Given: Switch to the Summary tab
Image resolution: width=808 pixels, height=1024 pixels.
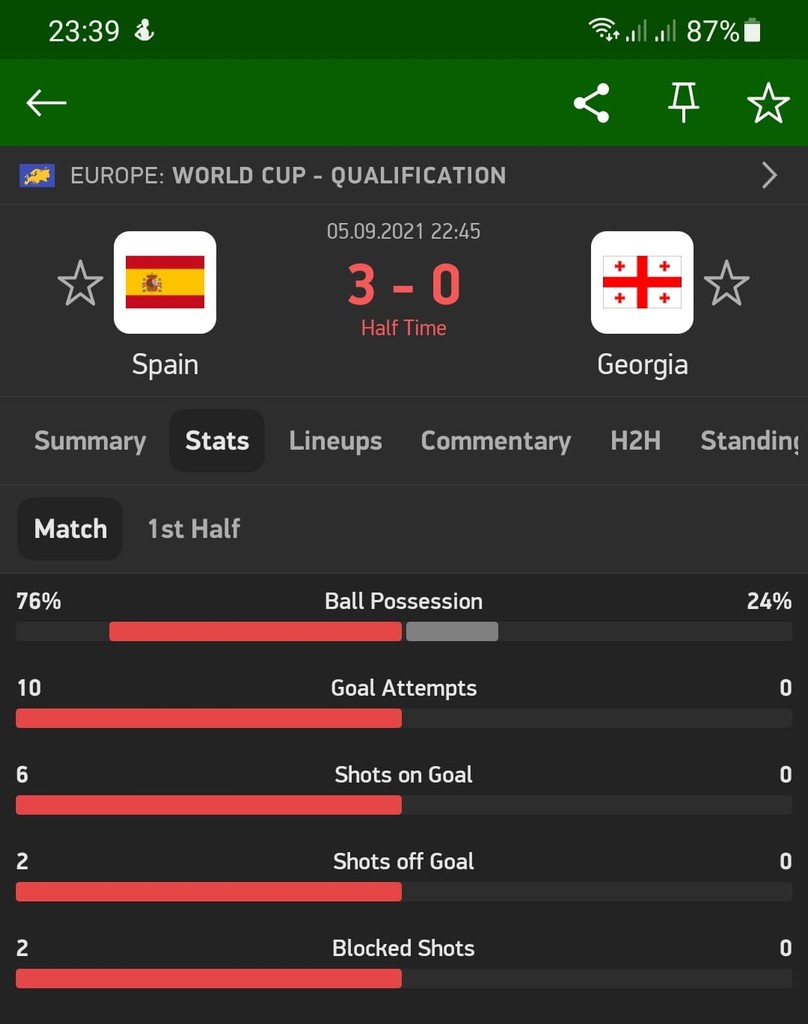Looking at the screenshot, I should (x=90, y=441).
